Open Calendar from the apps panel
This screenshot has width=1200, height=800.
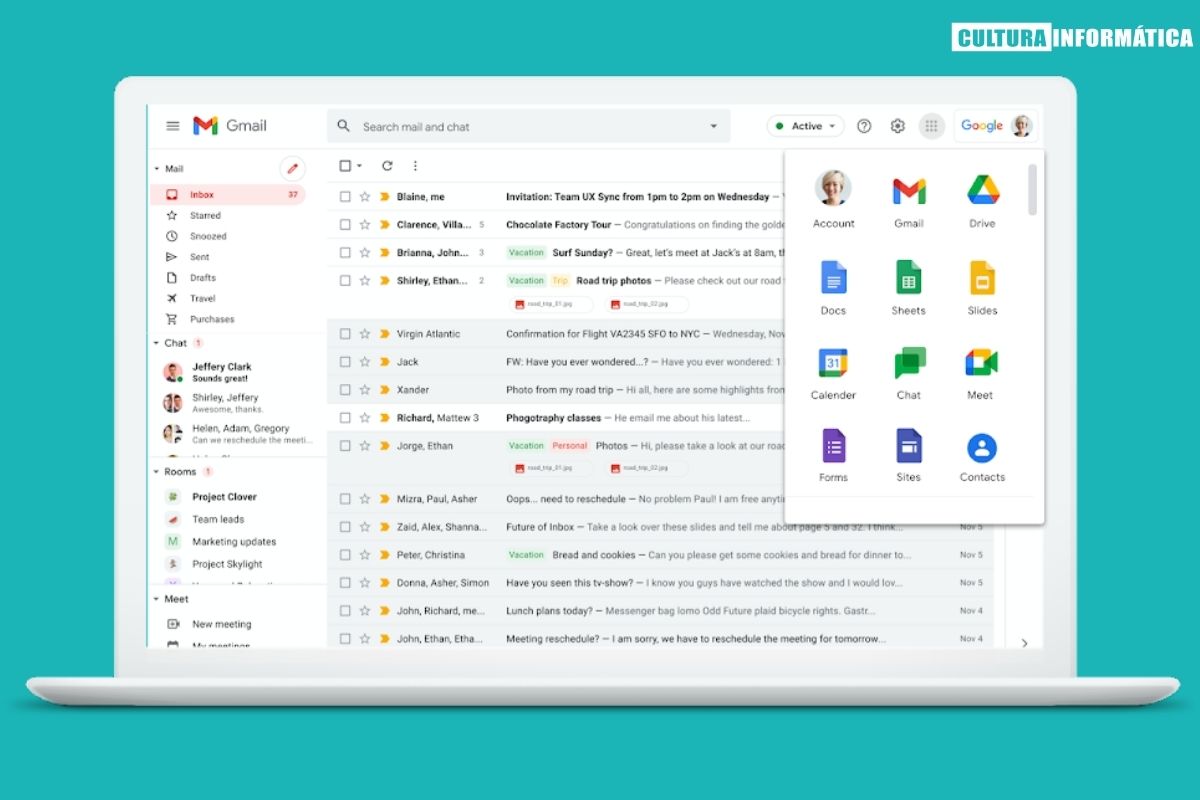(833, 373)
